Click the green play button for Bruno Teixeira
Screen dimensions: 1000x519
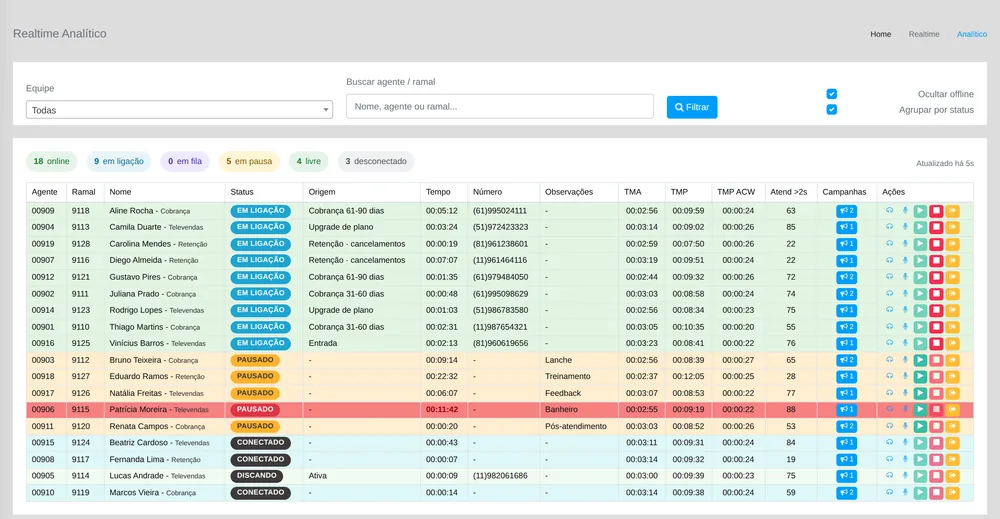click(920, 360)
